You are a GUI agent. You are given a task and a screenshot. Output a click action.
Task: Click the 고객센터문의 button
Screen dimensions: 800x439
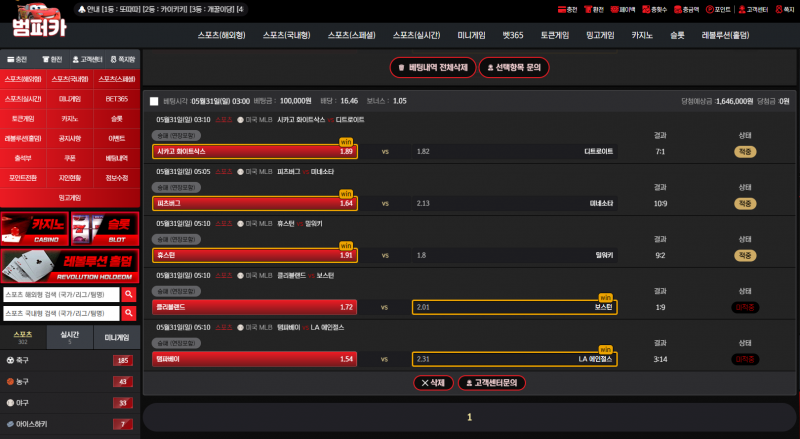[492, 382]
